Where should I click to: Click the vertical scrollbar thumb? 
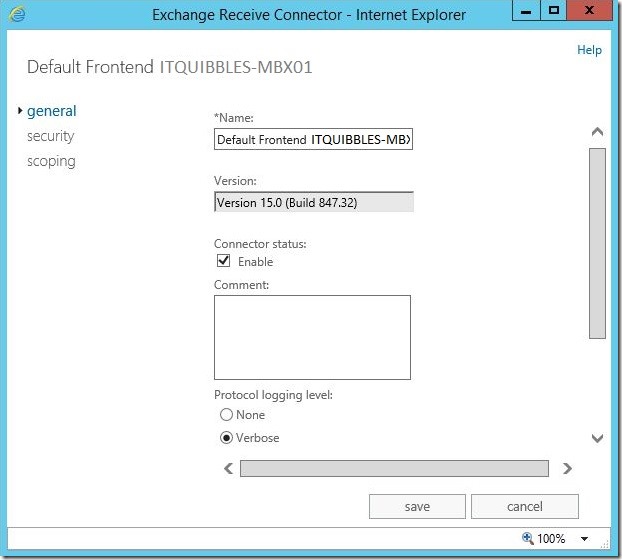tap(597, 243)
